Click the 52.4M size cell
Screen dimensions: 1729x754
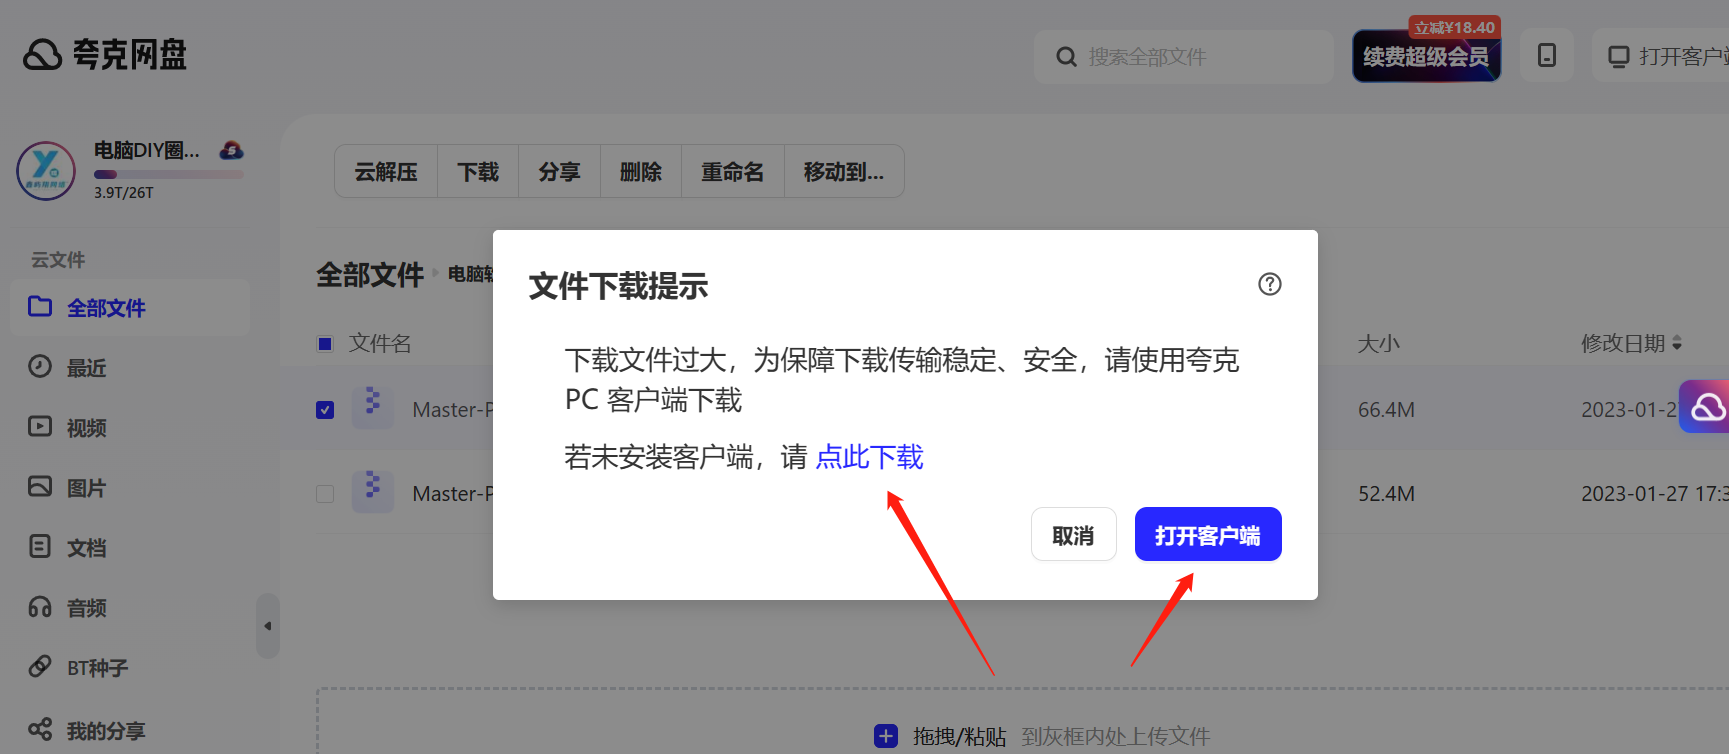pyautogui.click(x=1386, y=494)
